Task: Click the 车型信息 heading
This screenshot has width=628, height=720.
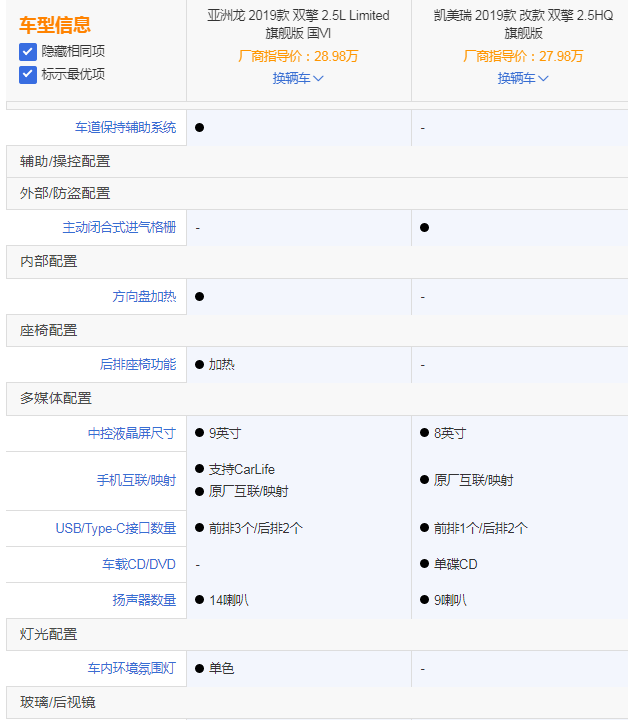Action: pyautogui.click(x=55, y=26)
